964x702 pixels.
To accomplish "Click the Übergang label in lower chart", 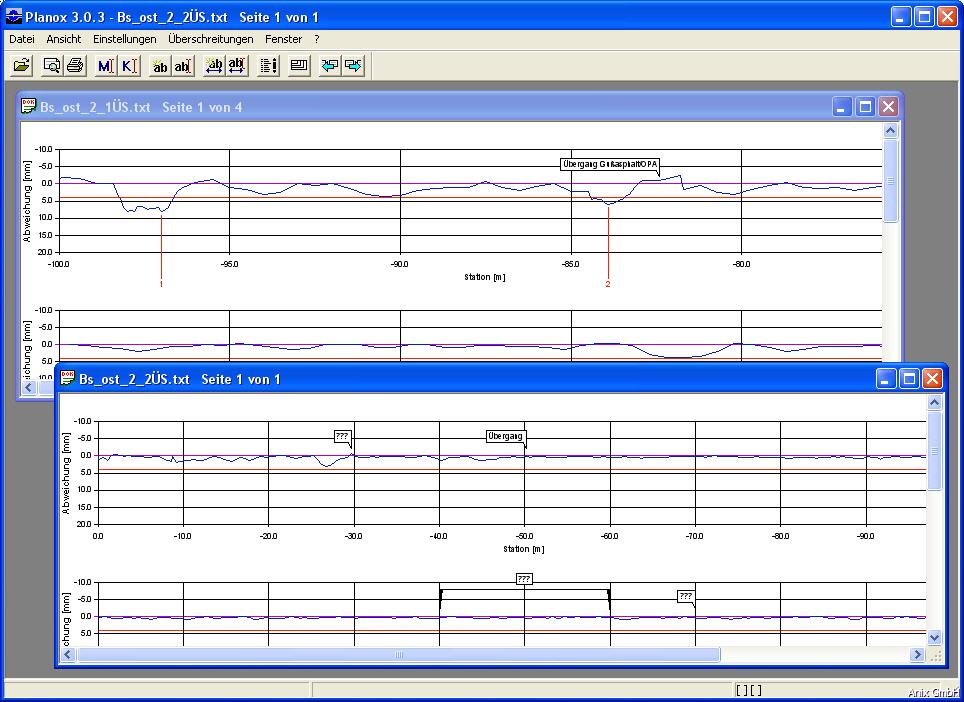I will pos(505,436).
